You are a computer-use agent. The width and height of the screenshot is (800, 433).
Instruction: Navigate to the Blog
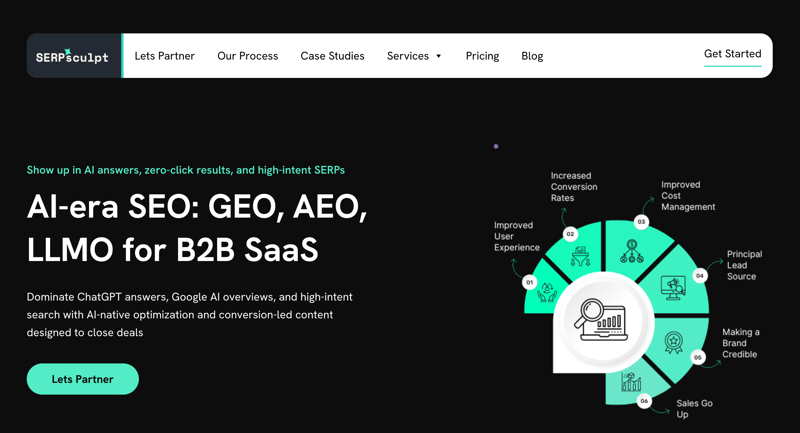point(532,56)
